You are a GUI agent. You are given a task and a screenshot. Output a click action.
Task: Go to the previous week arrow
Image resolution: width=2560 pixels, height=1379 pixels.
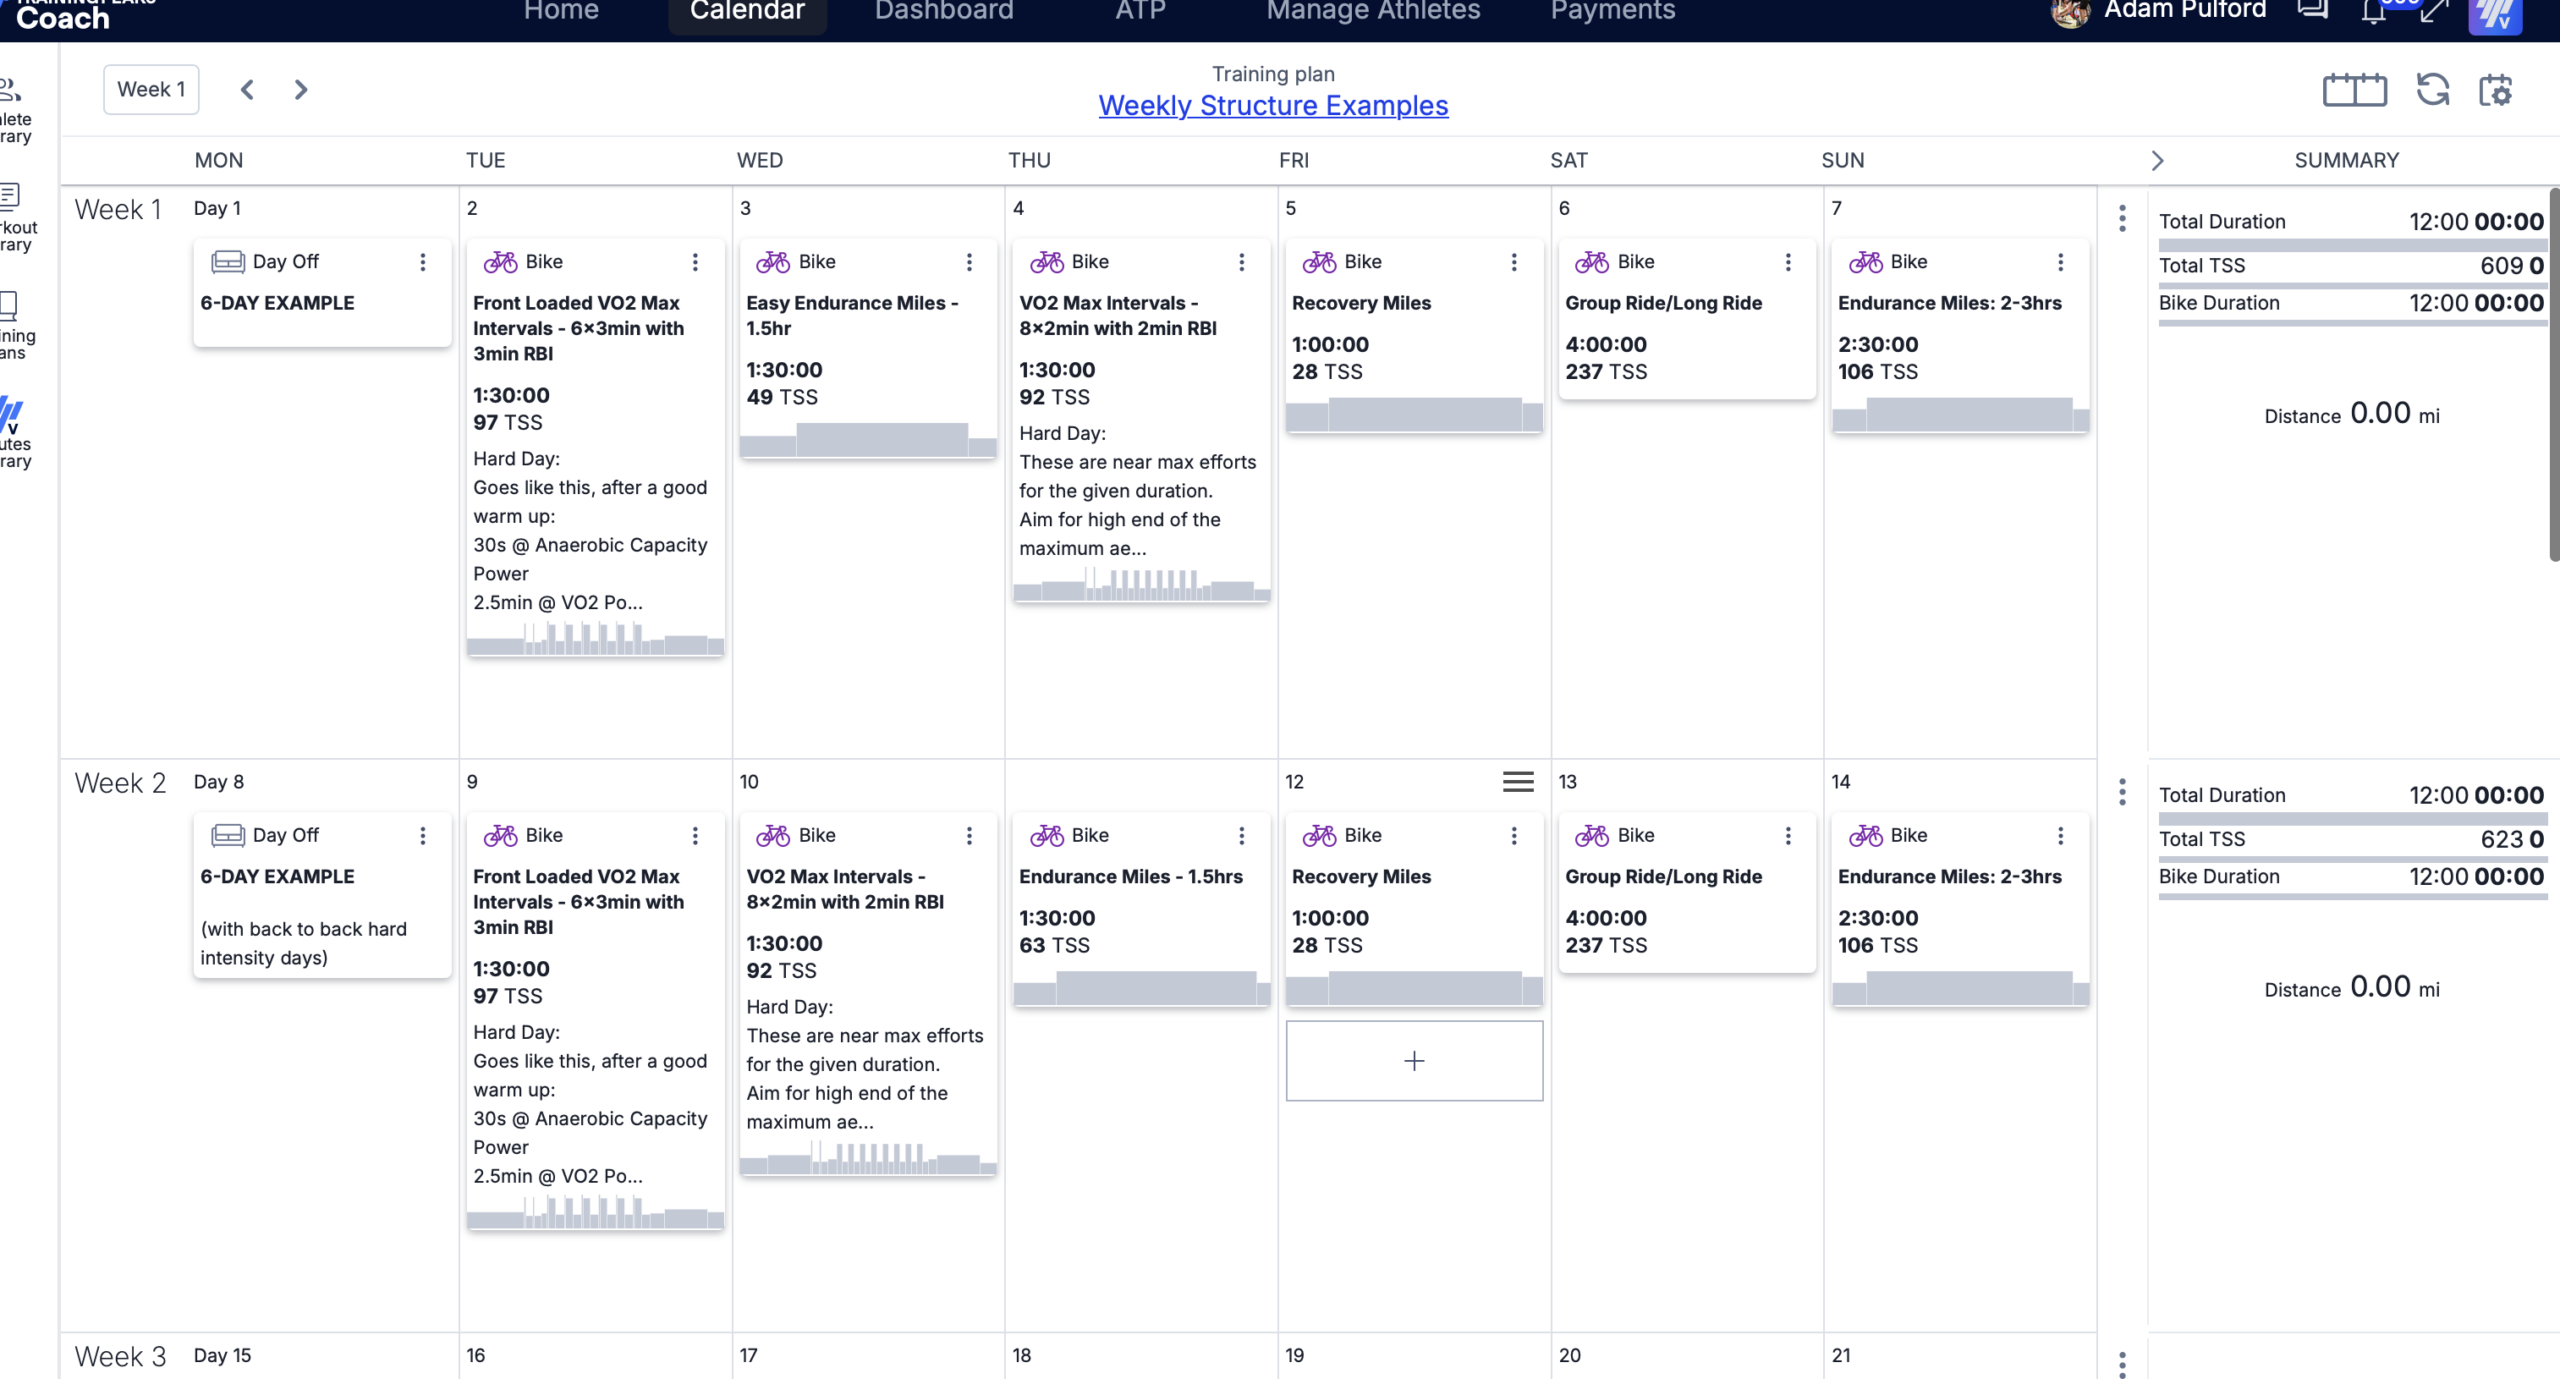247,90
